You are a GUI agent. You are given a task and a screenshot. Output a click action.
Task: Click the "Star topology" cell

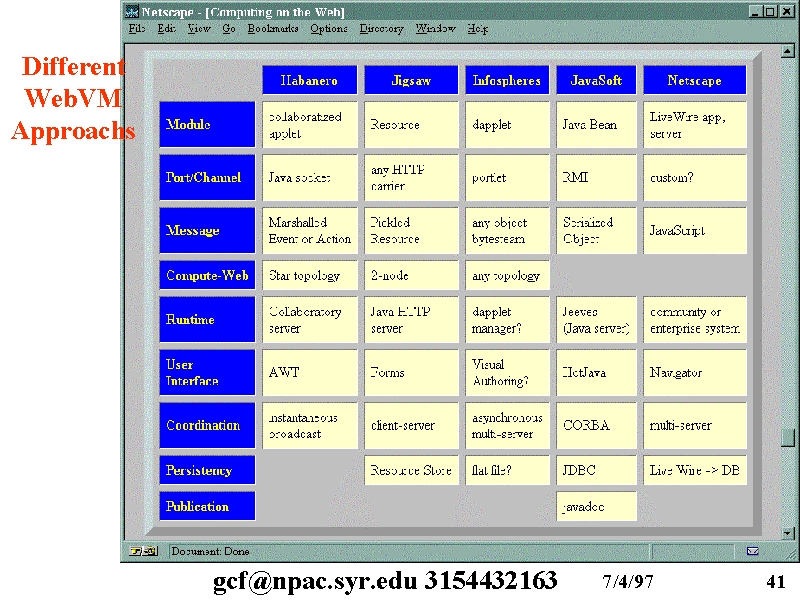310,276
